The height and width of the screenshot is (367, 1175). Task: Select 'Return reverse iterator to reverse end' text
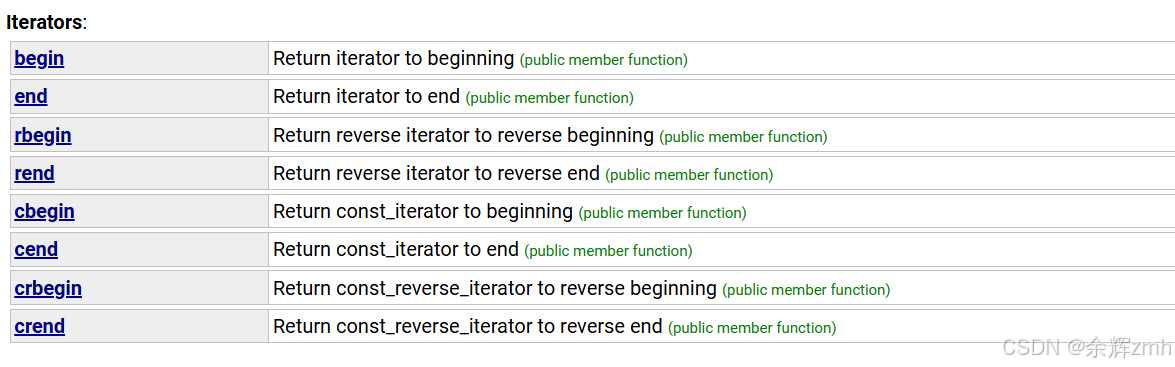click(436, 174)
